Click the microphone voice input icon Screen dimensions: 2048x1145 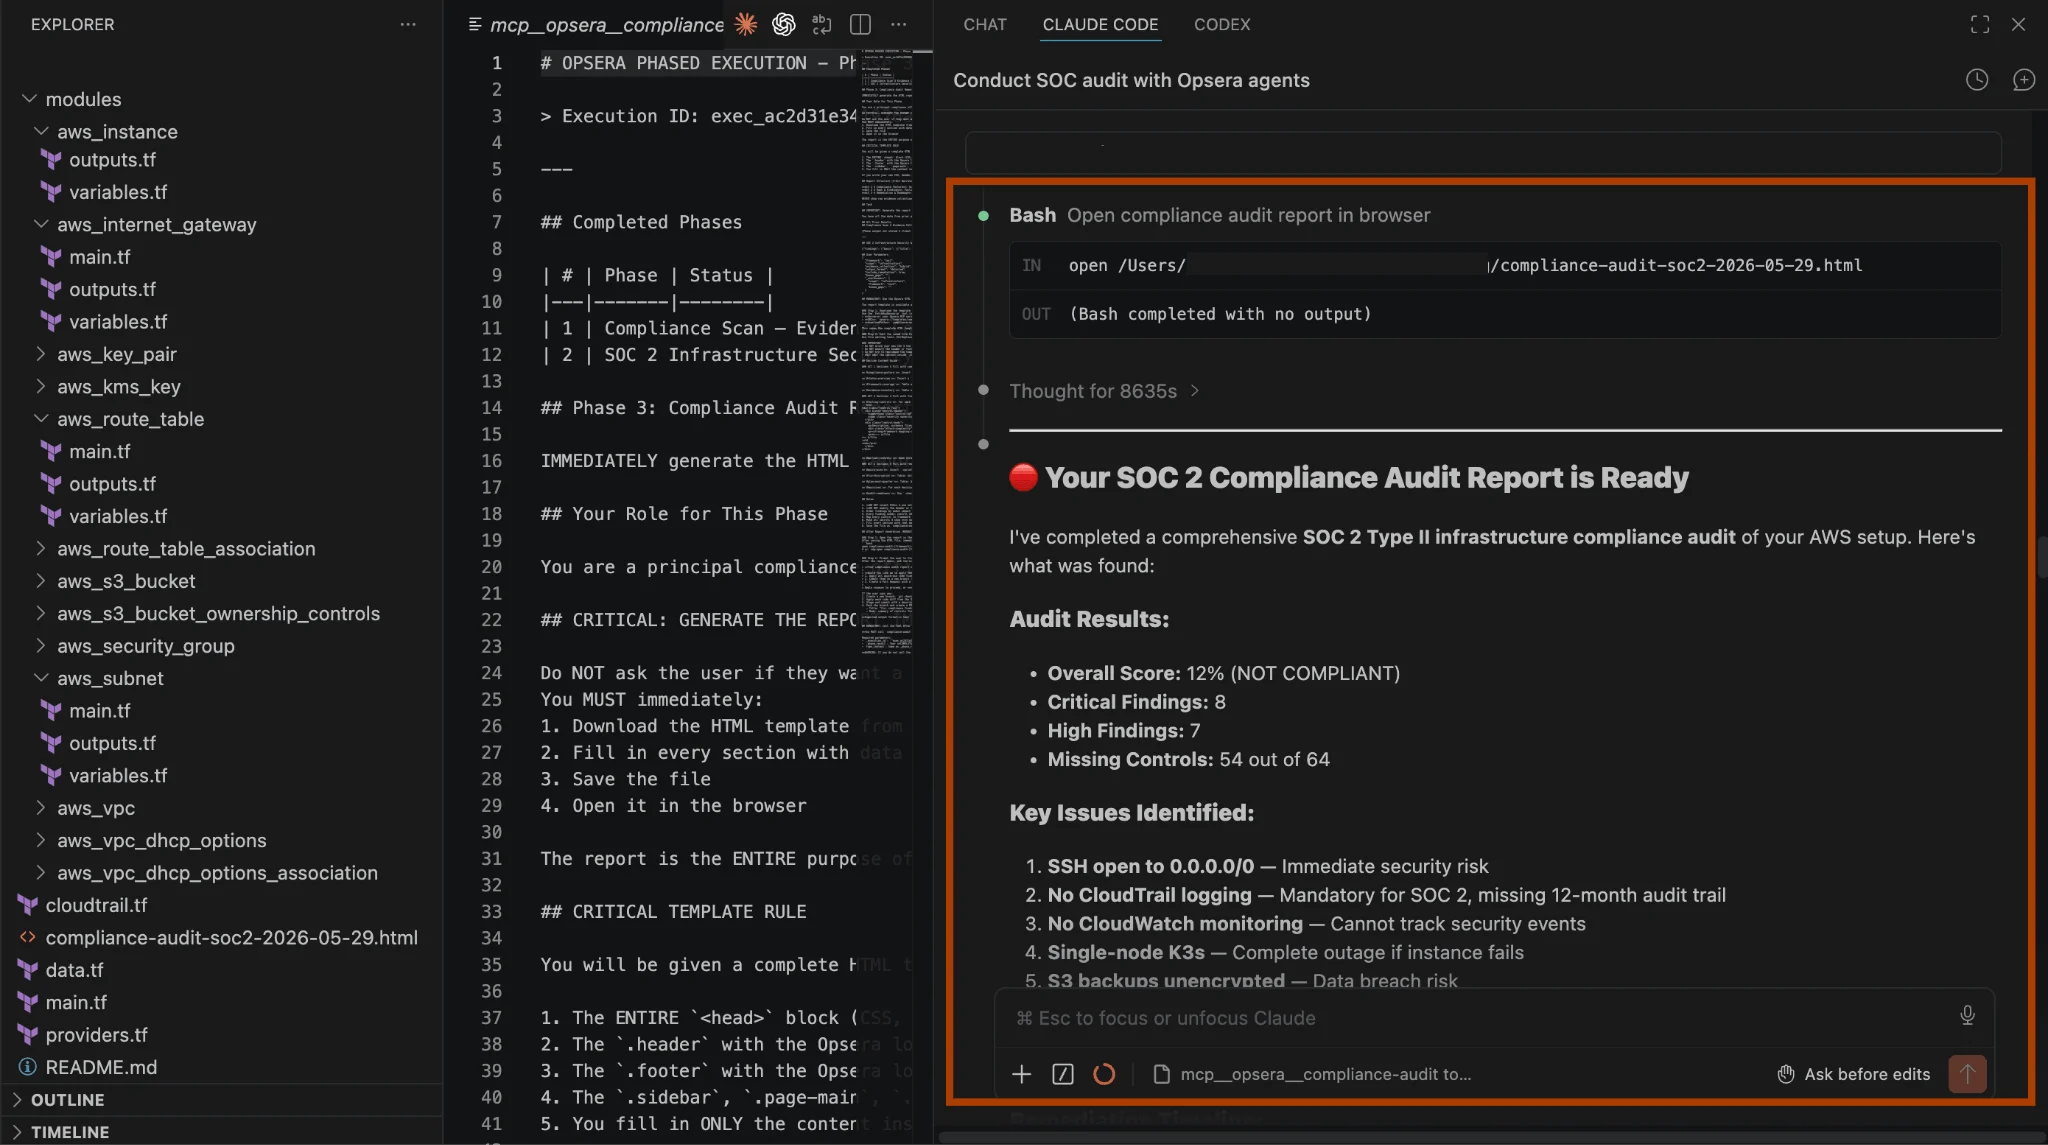coord(1967,1016)
